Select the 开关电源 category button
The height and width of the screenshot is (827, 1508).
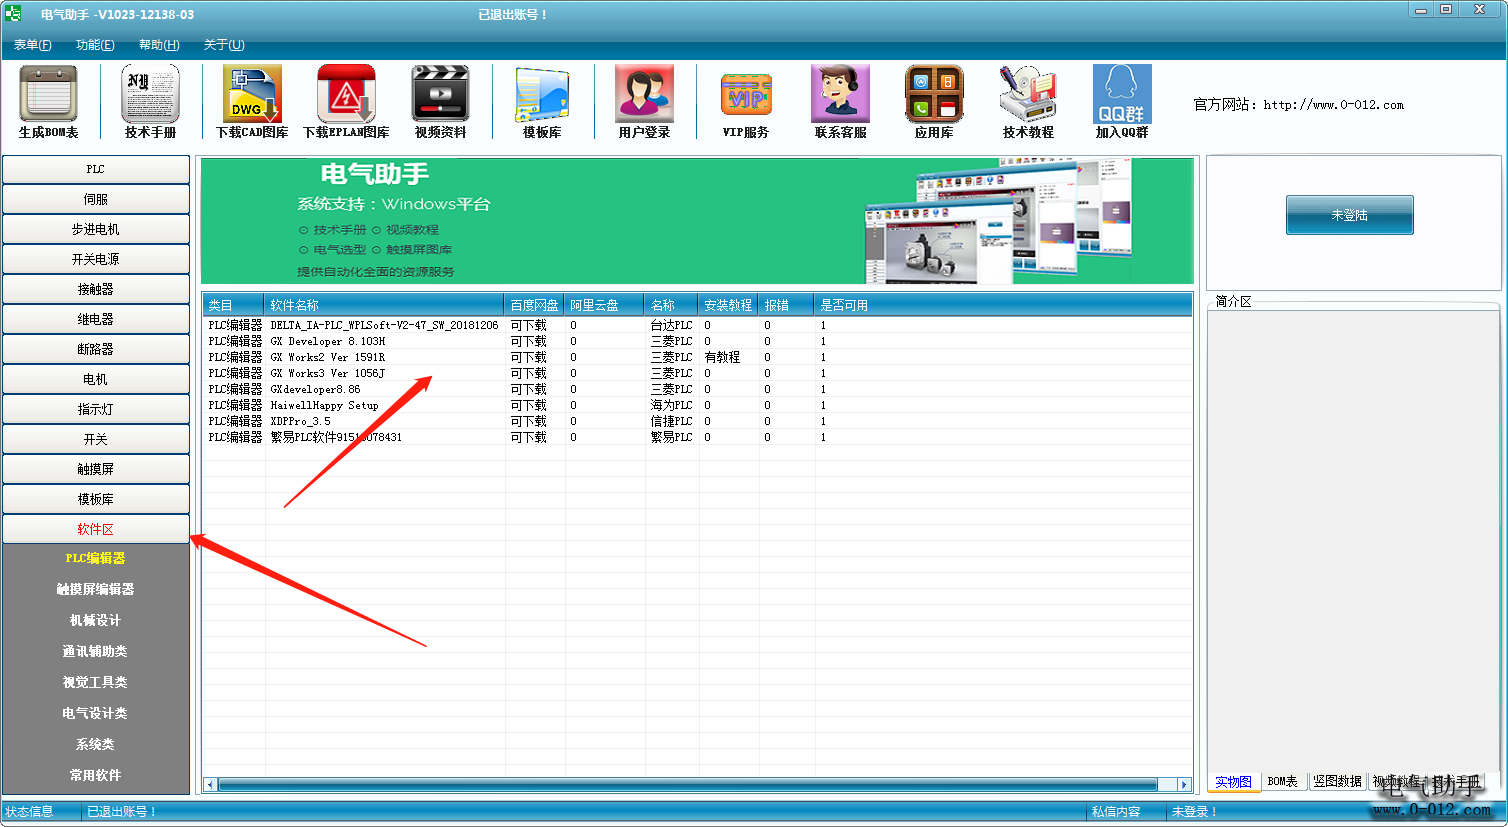point(95,259)
